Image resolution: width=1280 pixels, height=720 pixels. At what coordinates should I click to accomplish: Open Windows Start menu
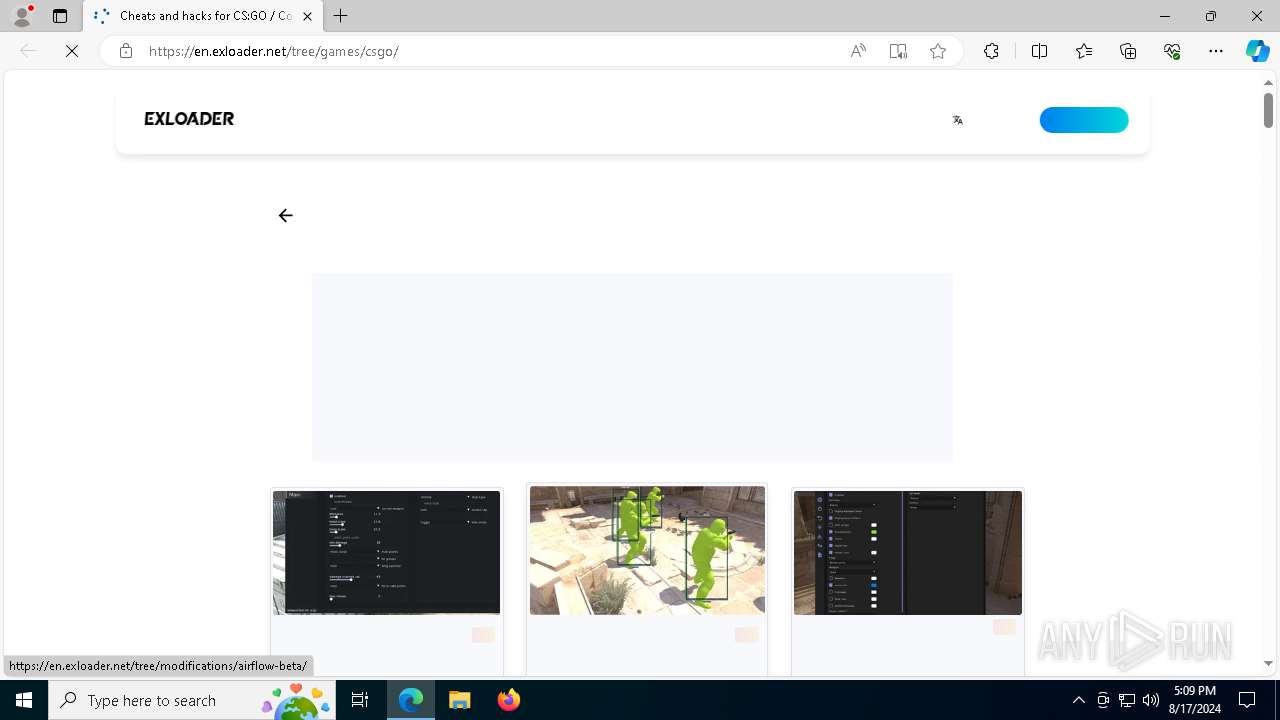pyautogui.click(x=24, y=700)
